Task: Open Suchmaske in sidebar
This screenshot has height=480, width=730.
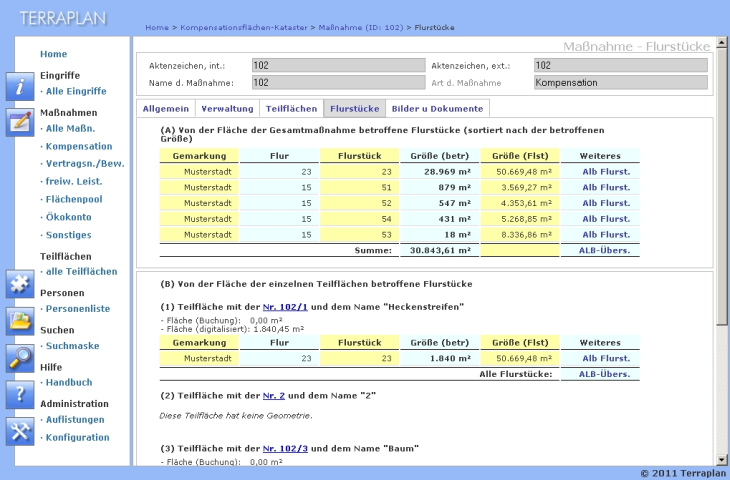Action: tap(72, 346)
